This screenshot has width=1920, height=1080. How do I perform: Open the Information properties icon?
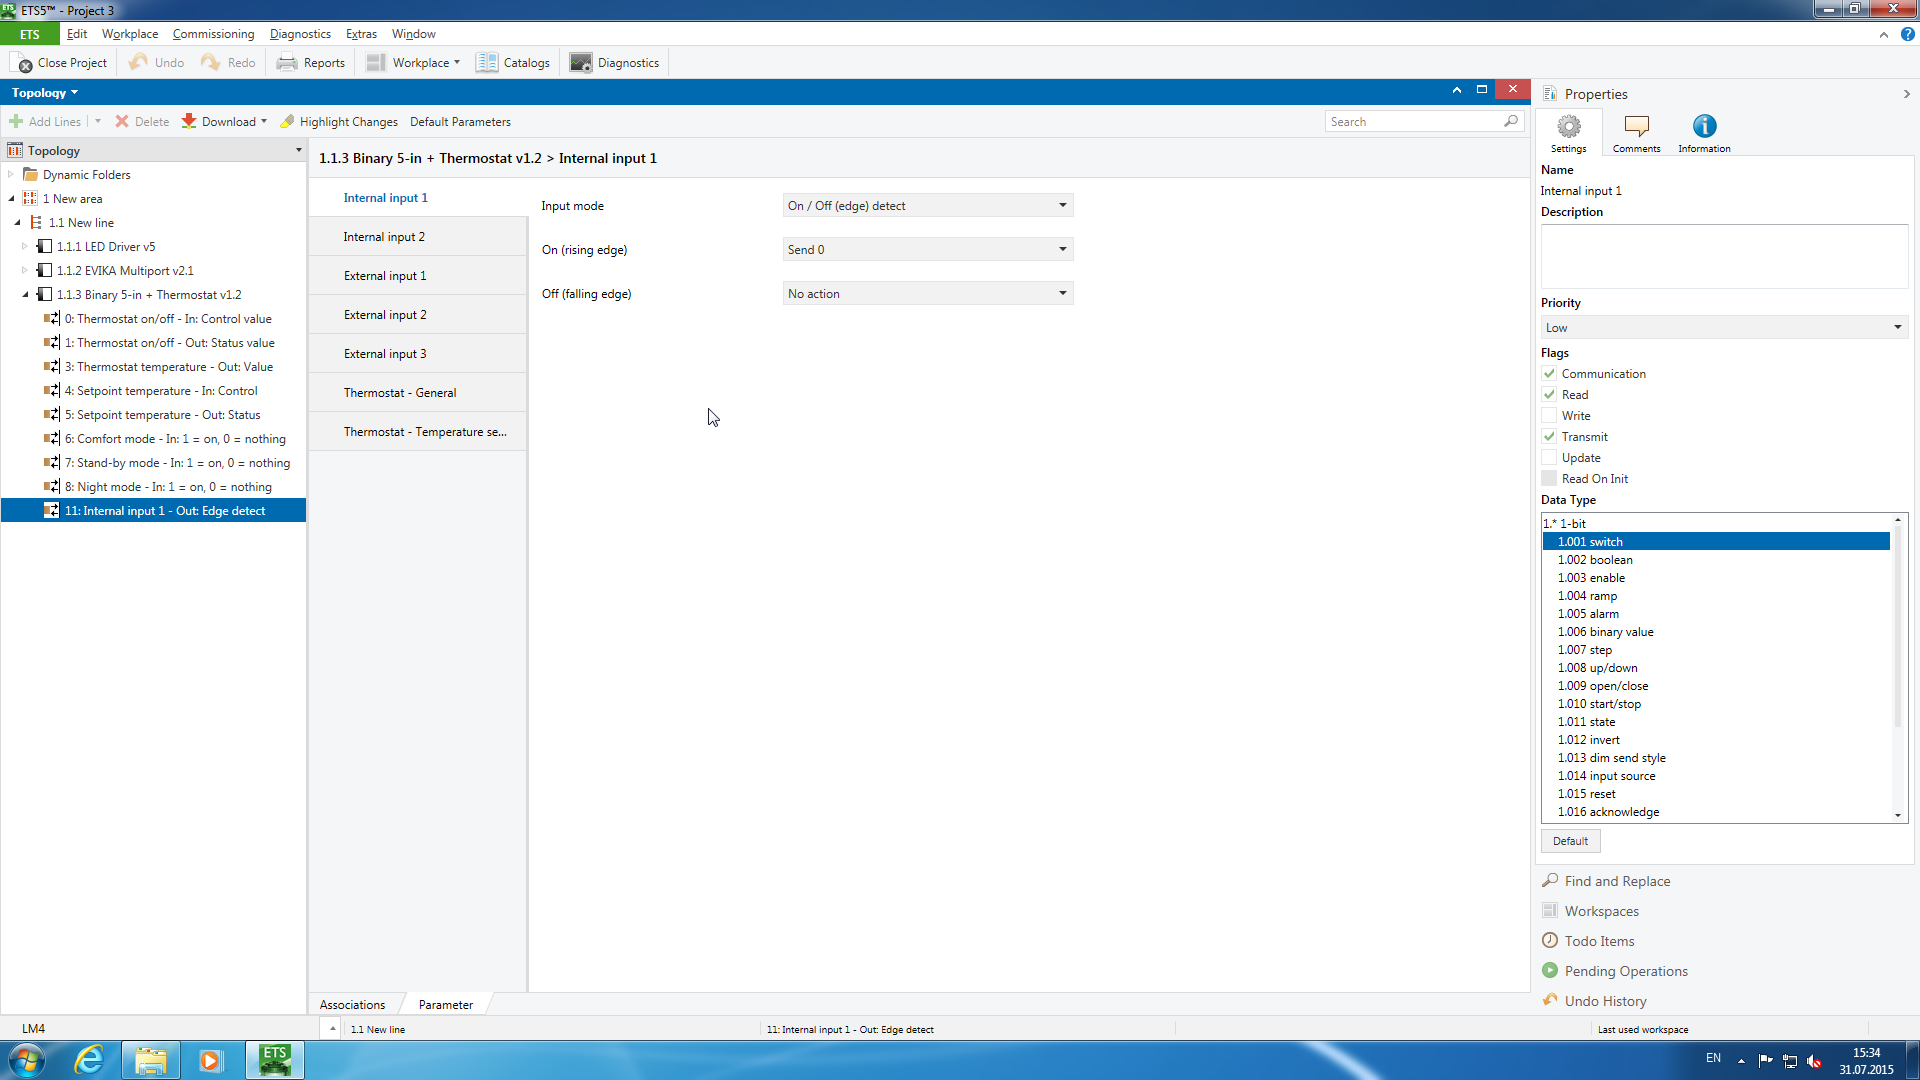click(1704, 127)
